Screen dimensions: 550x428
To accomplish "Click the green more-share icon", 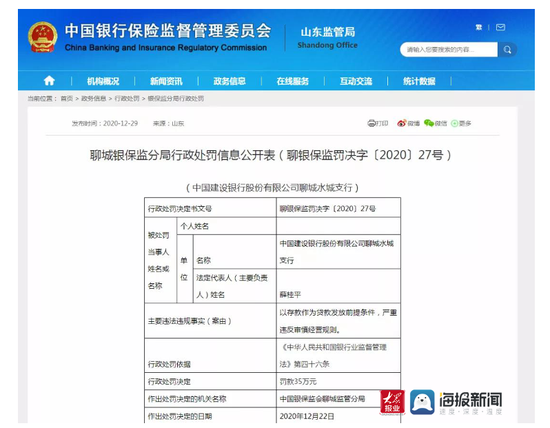I will coord(455,123).
